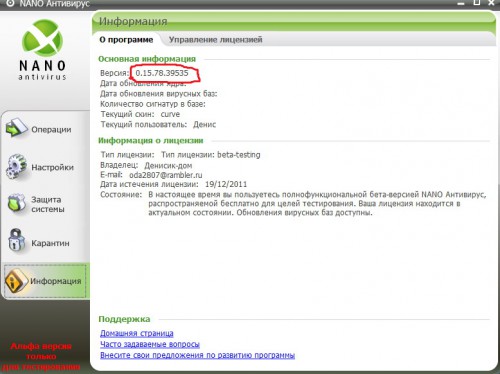Select the Настройки sidebar label
The image size is (500, 374).
52,167
